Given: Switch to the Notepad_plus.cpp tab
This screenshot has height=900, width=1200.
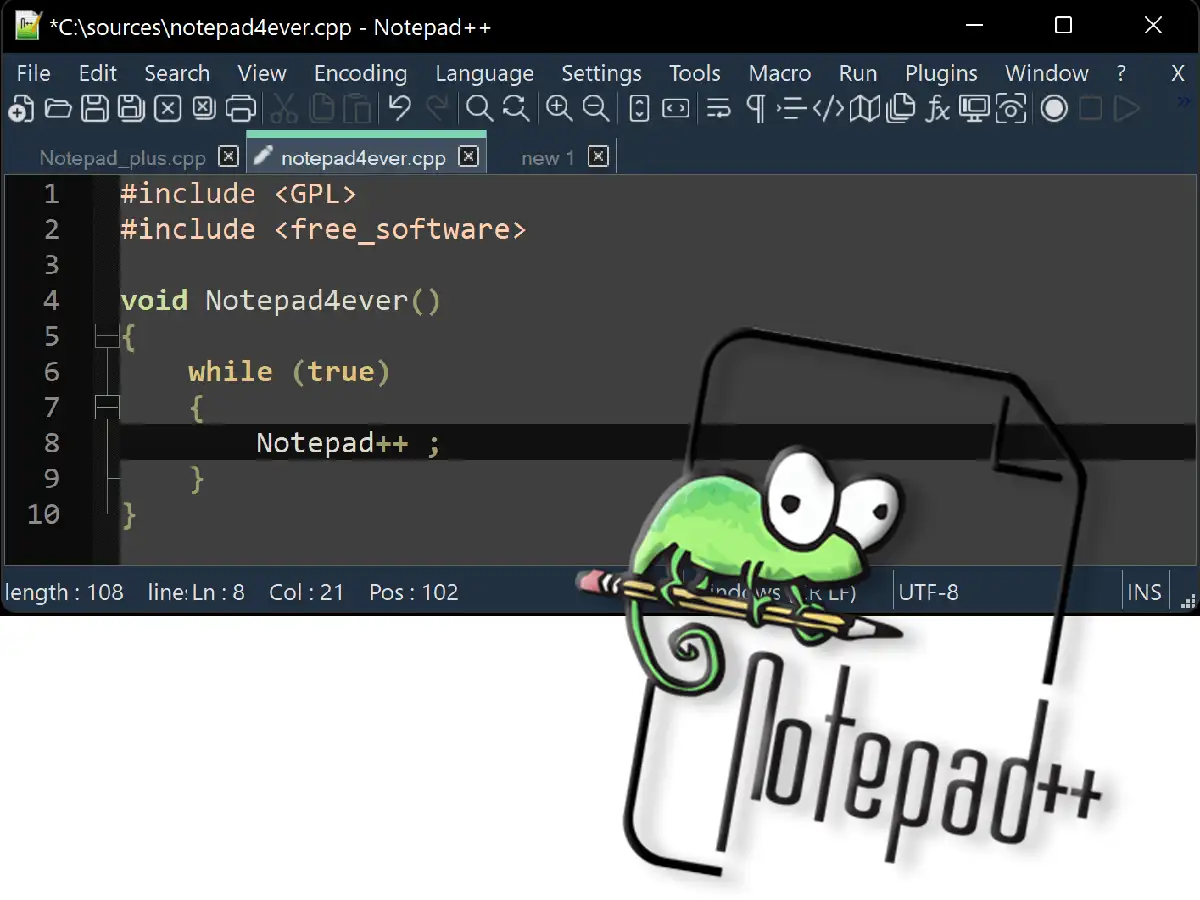Looking at the screenshot, I should [x=122, y=158].
